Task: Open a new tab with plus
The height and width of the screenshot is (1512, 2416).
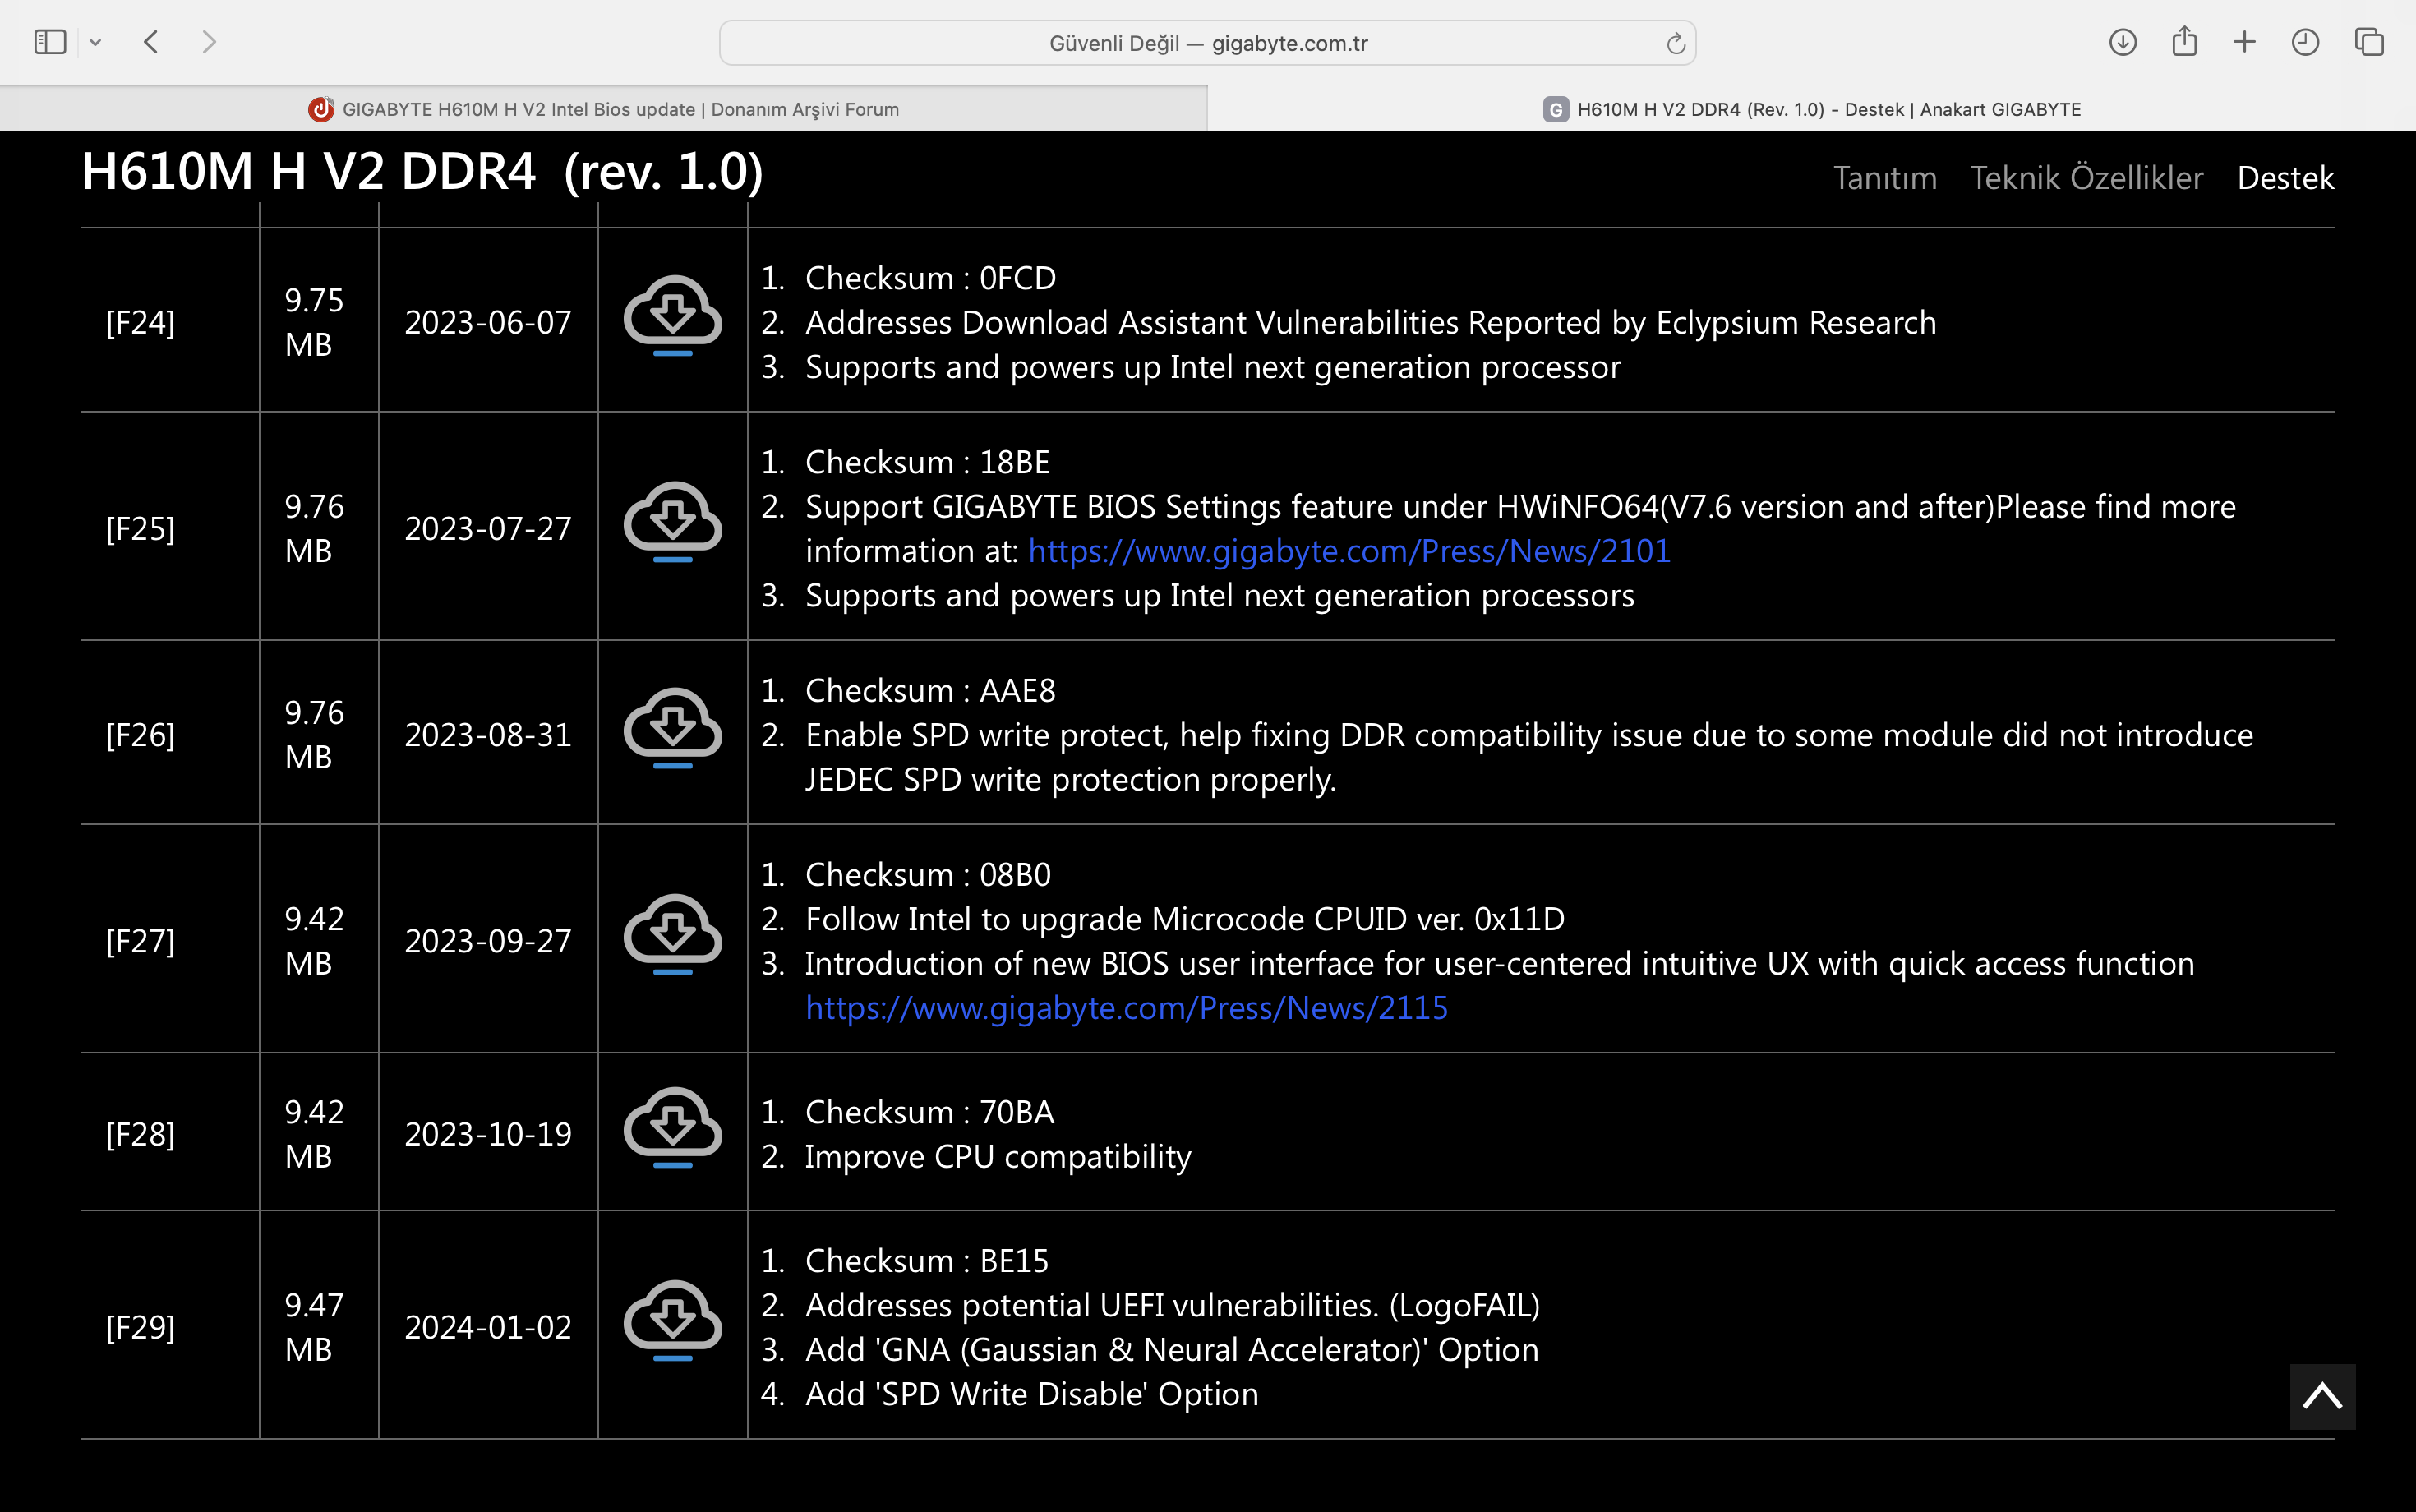Action: tap(2244, 42)
